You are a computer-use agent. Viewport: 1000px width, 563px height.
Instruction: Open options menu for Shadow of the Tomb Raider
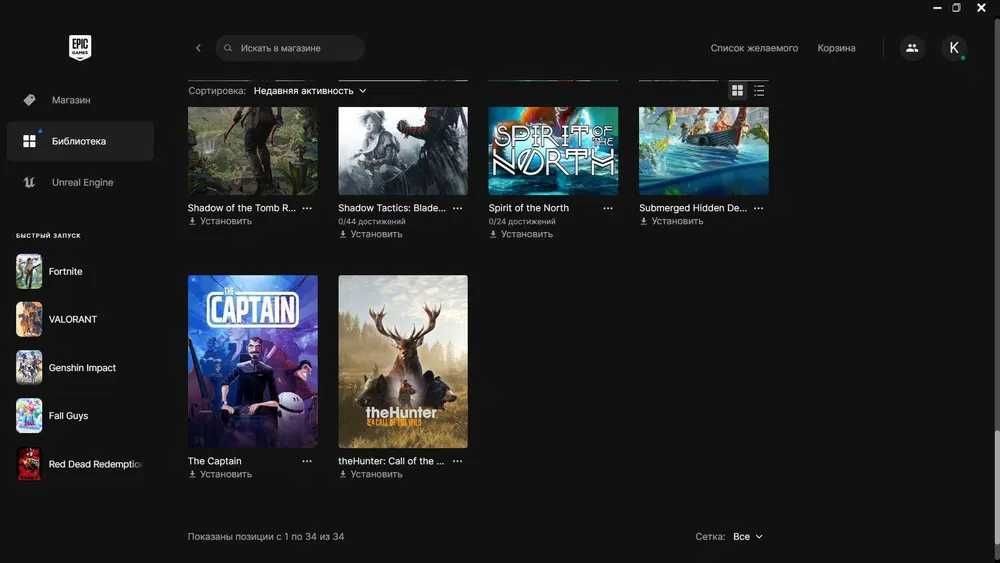[307, 208]
